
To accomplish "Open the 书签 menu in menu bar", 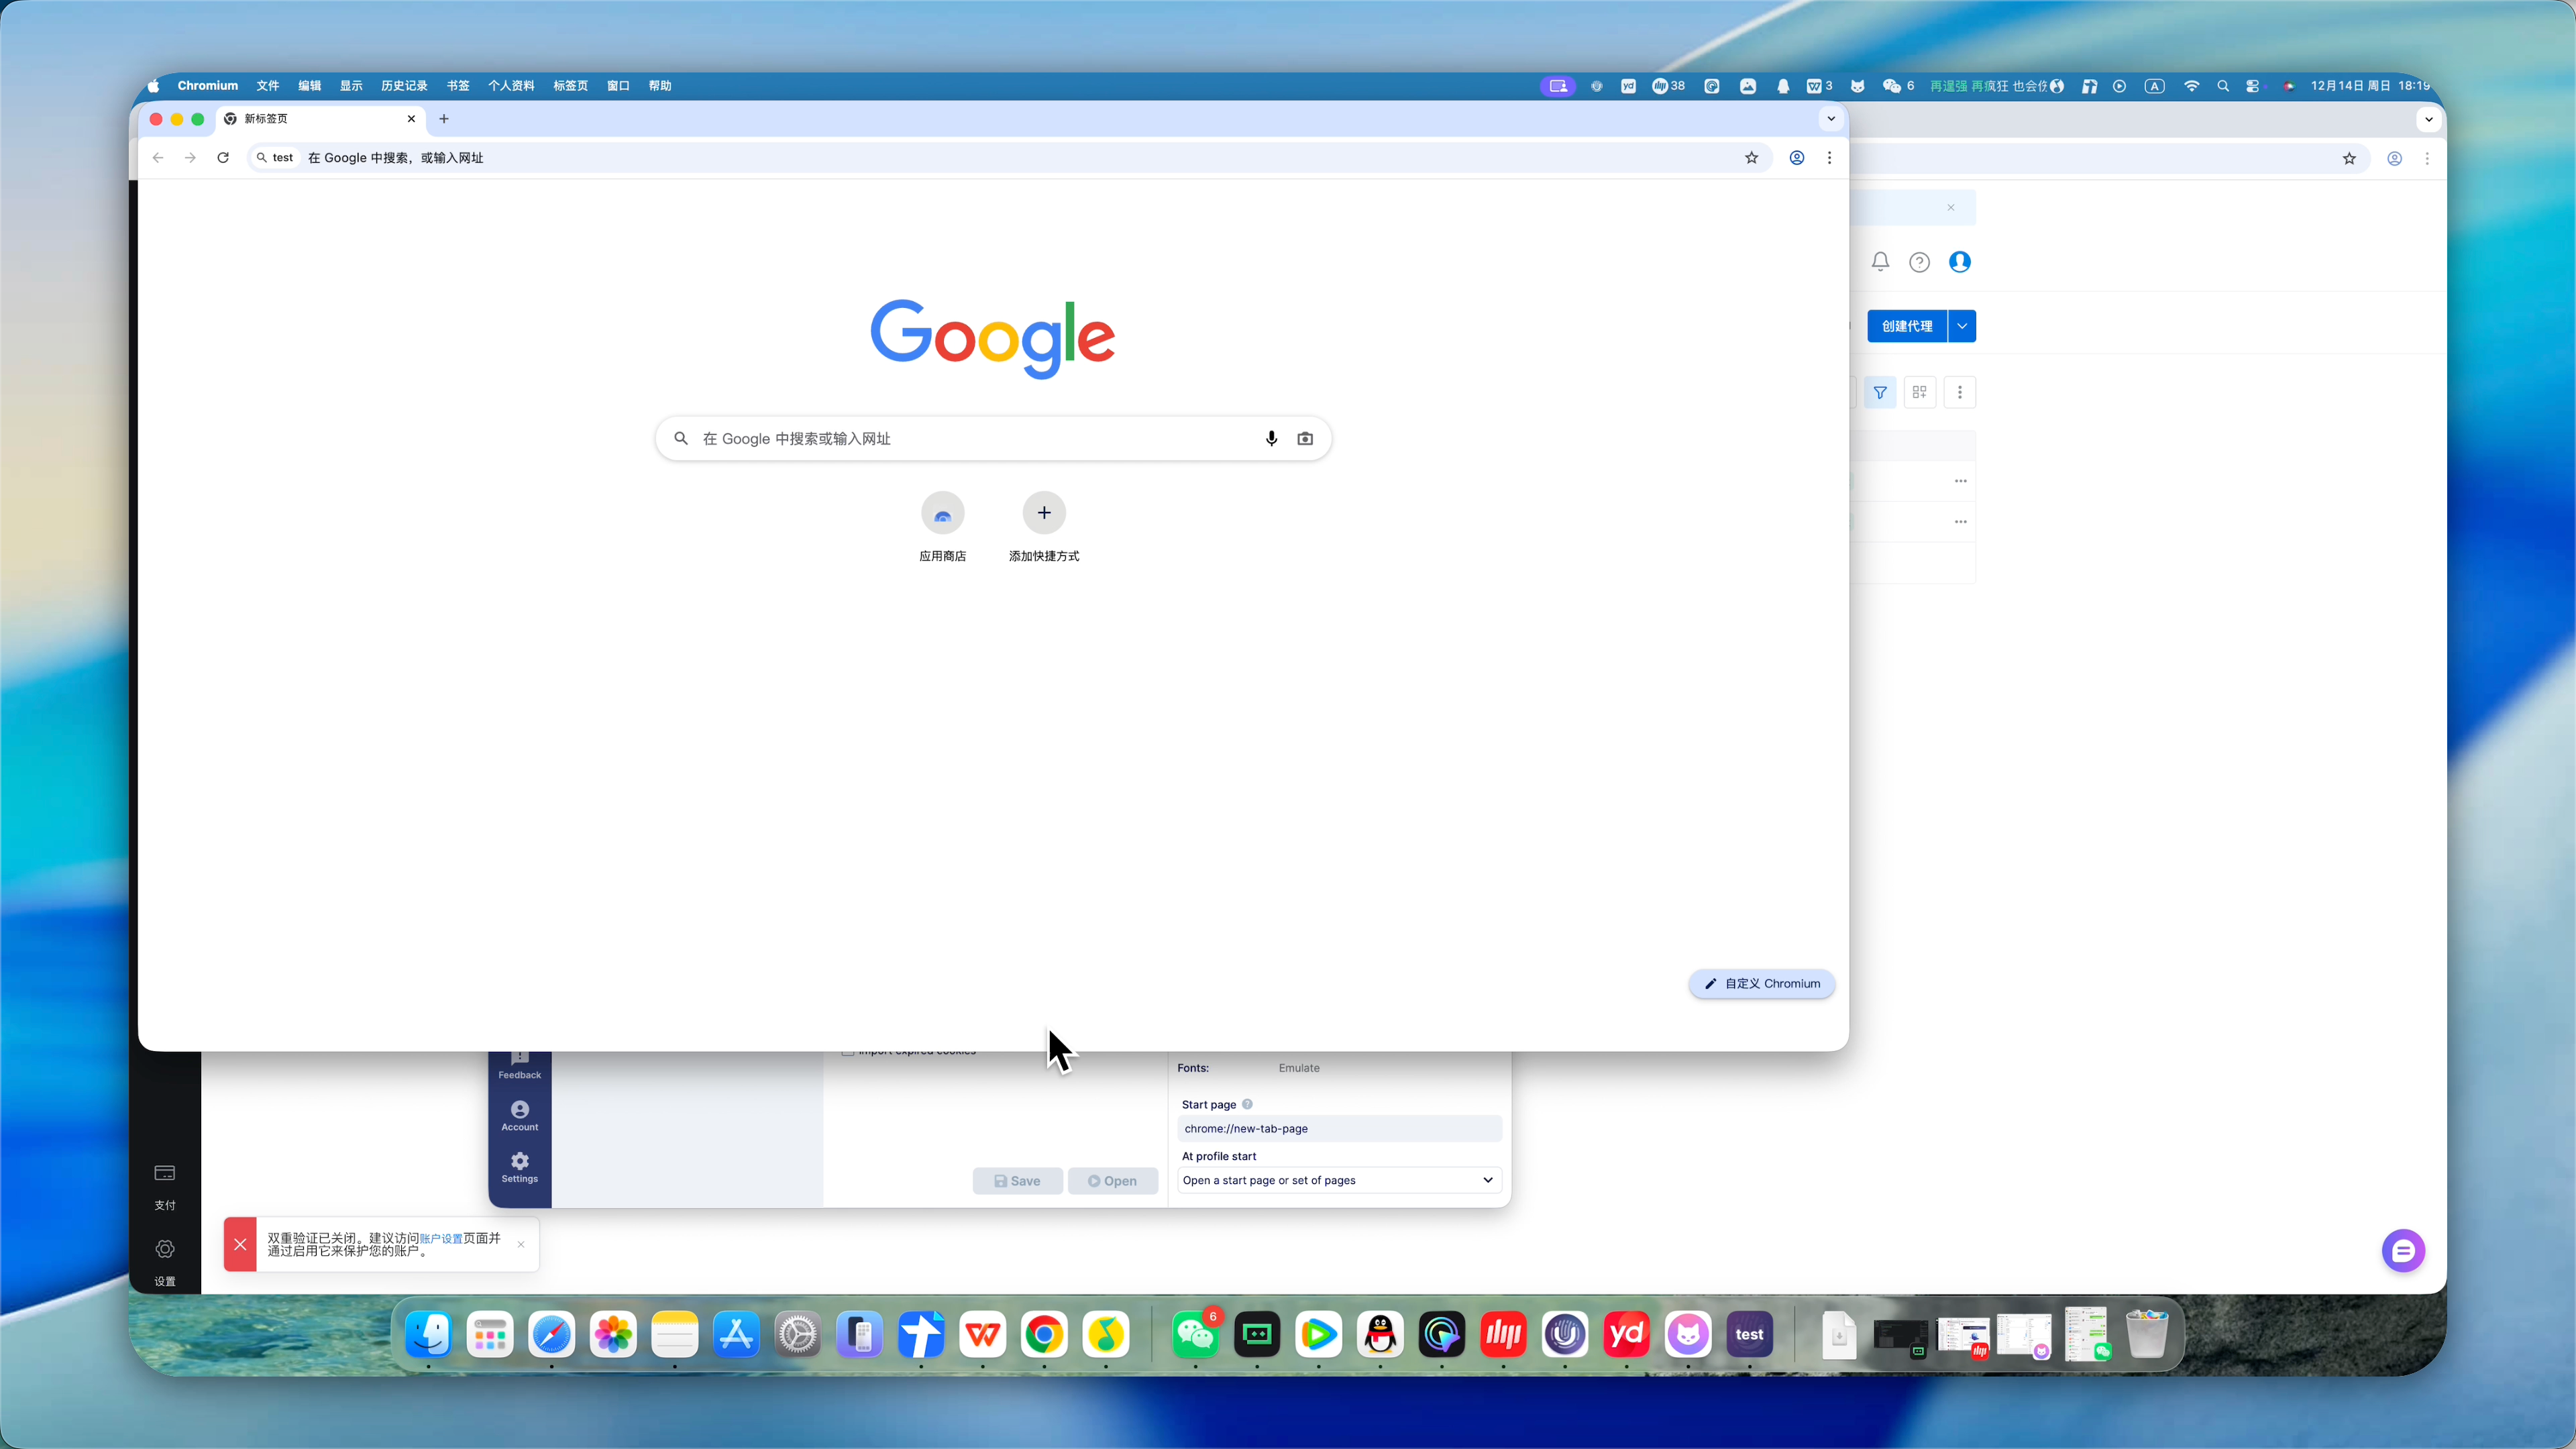I will 458,86.
